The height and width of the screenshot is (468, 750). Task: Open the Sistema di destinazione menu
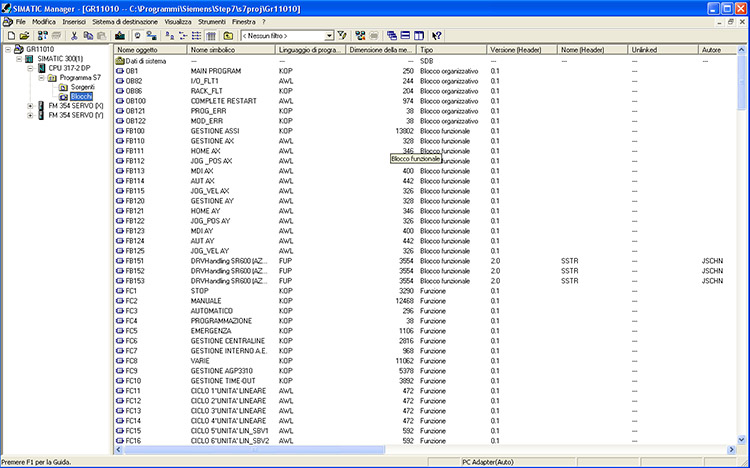tap(125, 22)
